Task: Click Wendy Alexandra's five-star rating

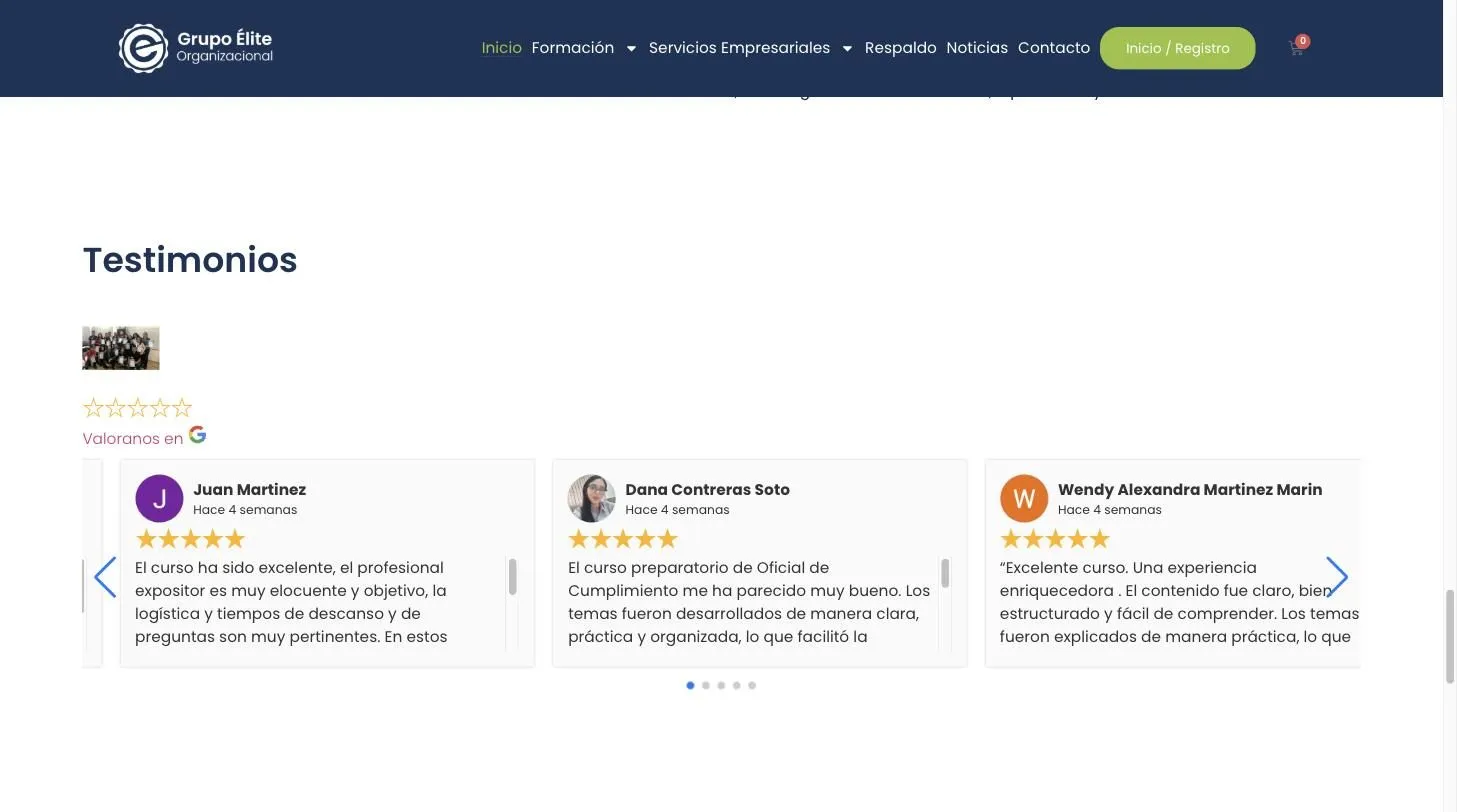Action: (x=1055, y=540)
